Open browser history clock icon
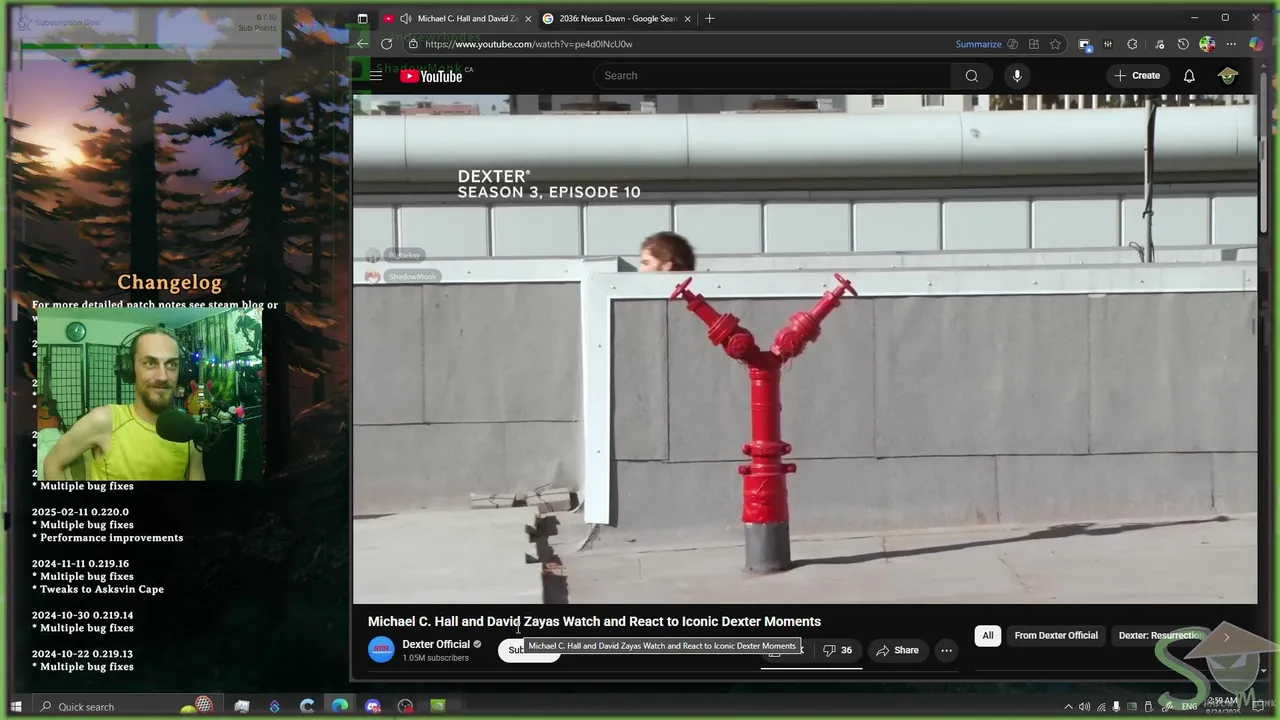1280x720 pixels. click(1183, 44)
